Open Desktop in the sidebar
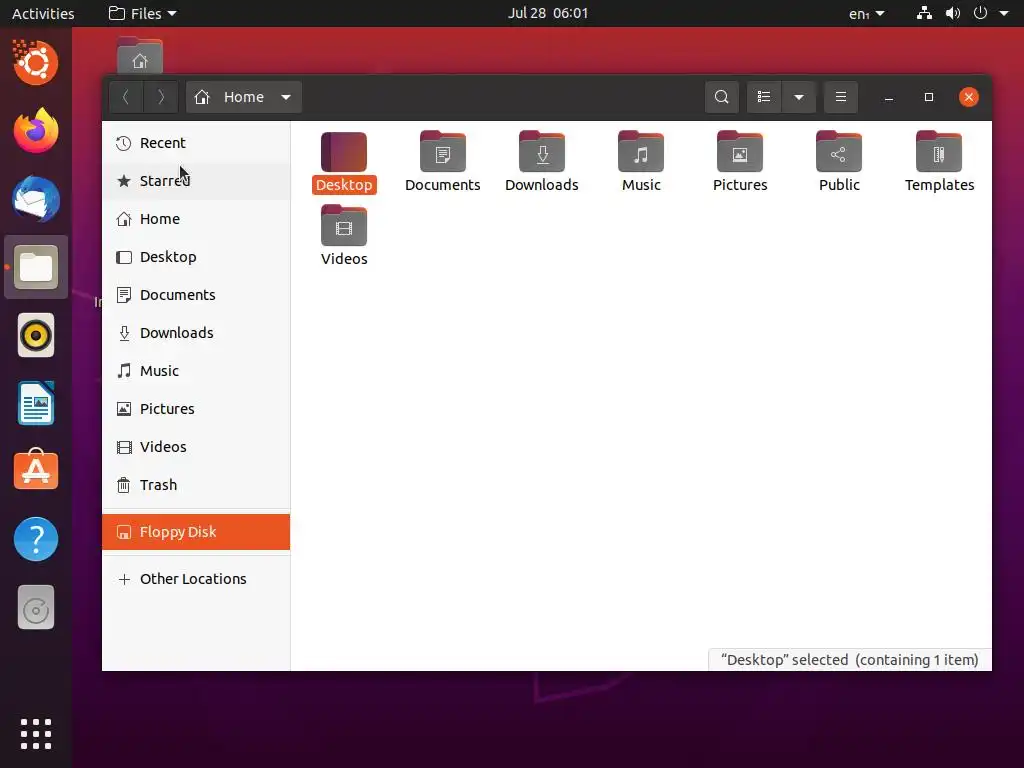 [196, 257]
